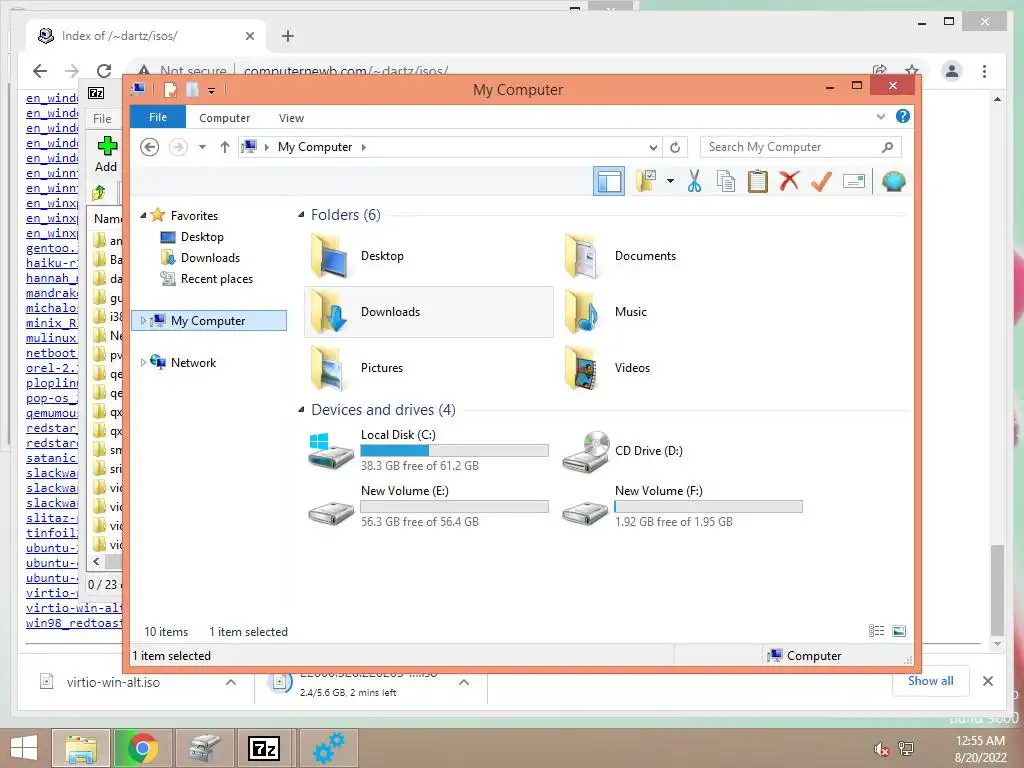Viewport: 1024px width, 768px height.
Task: Open the New Volume (F:) drive
Action: click(x=682, y=506)
